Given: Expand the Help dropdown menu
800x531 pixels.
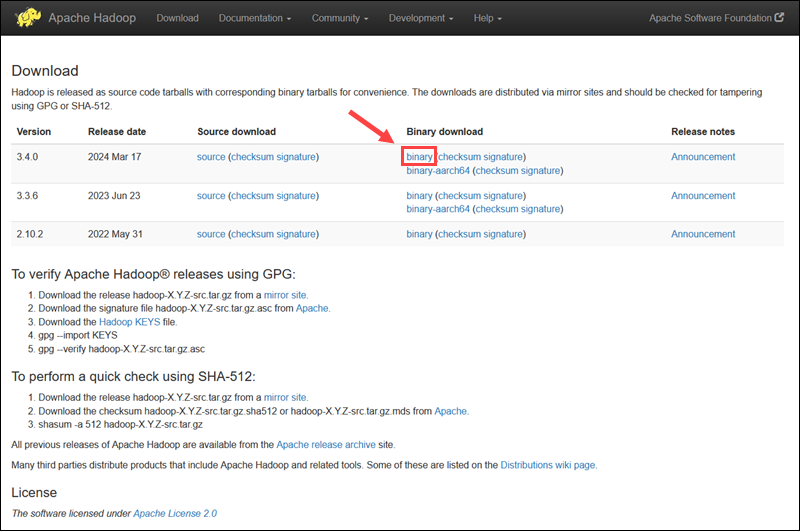Looking at the screenshot, I should (x=487, y=18).
